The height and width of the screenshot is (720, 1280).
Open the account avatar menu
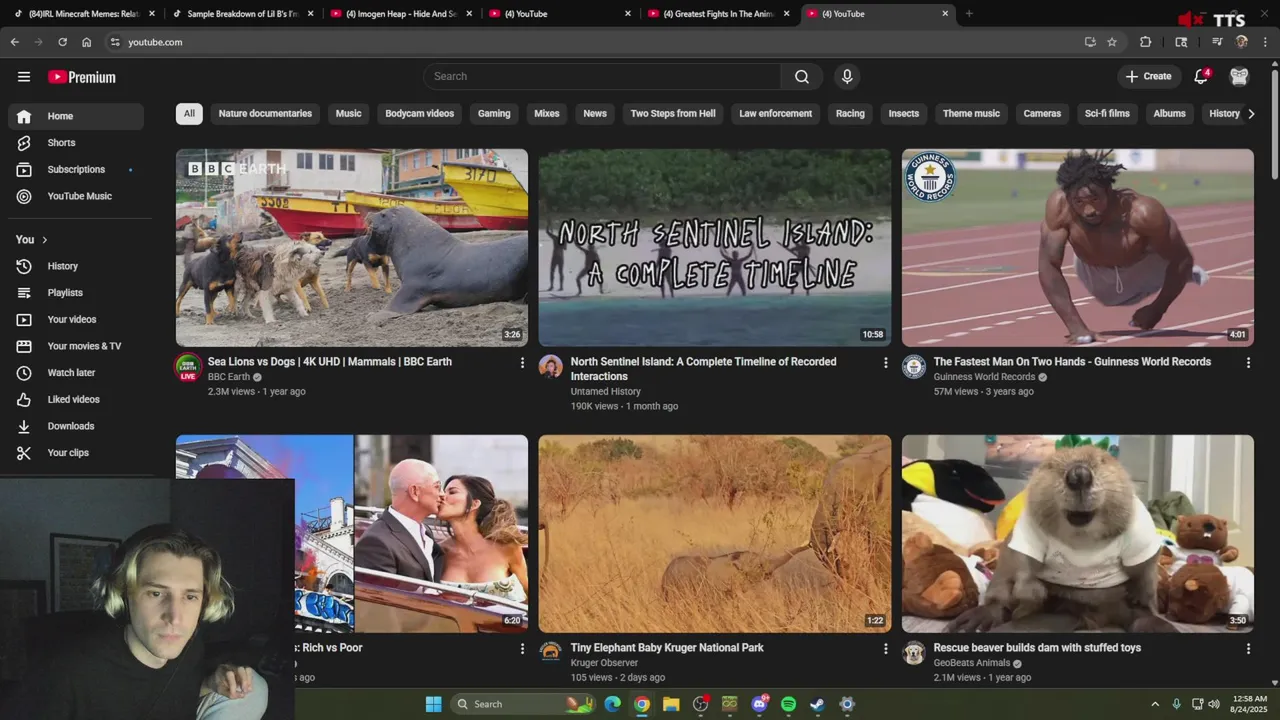coord(1240,77)
